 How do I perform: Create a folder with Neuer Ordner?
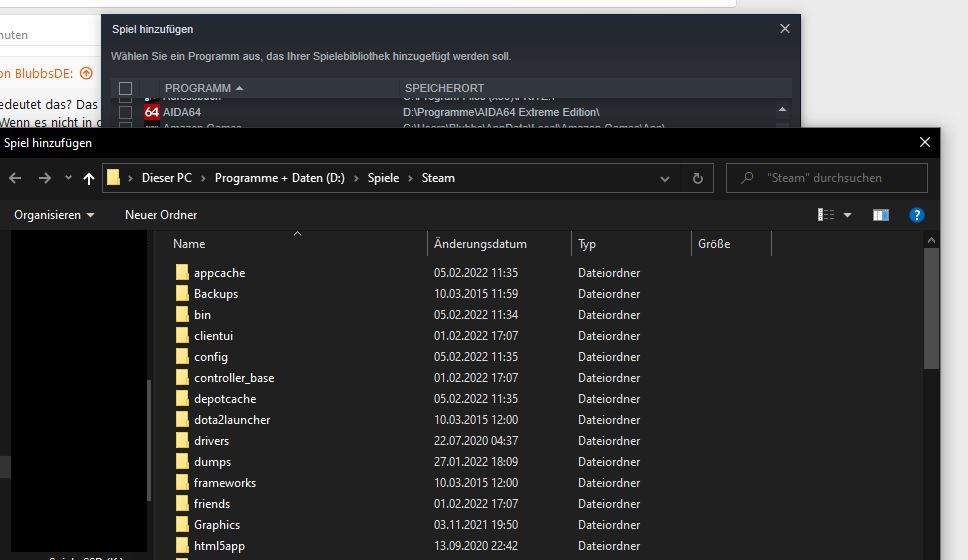(x=161, y=215)
